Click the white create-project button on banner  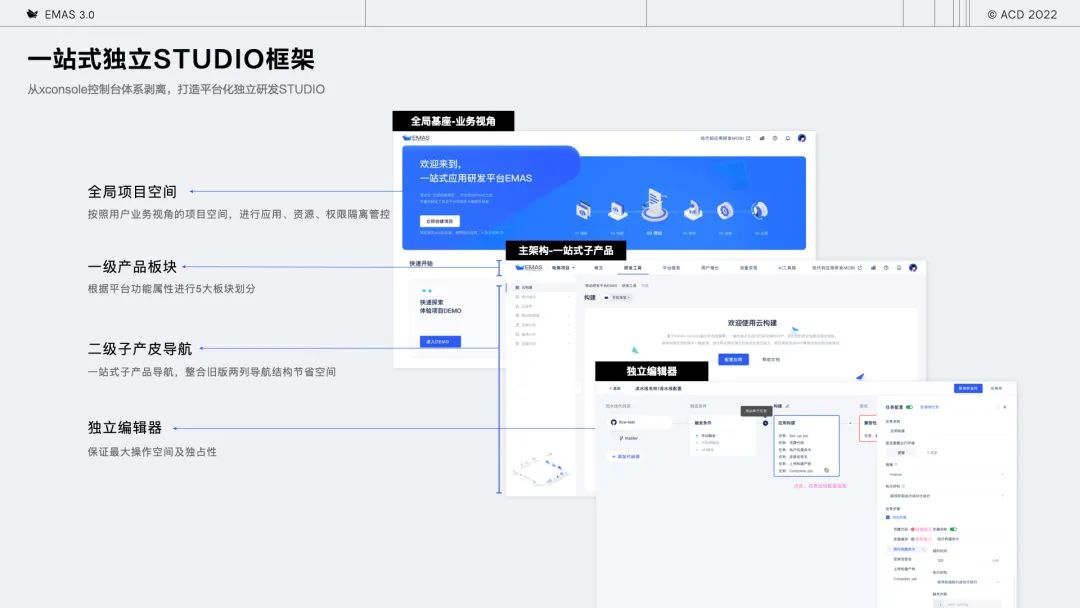click(439, 221)
